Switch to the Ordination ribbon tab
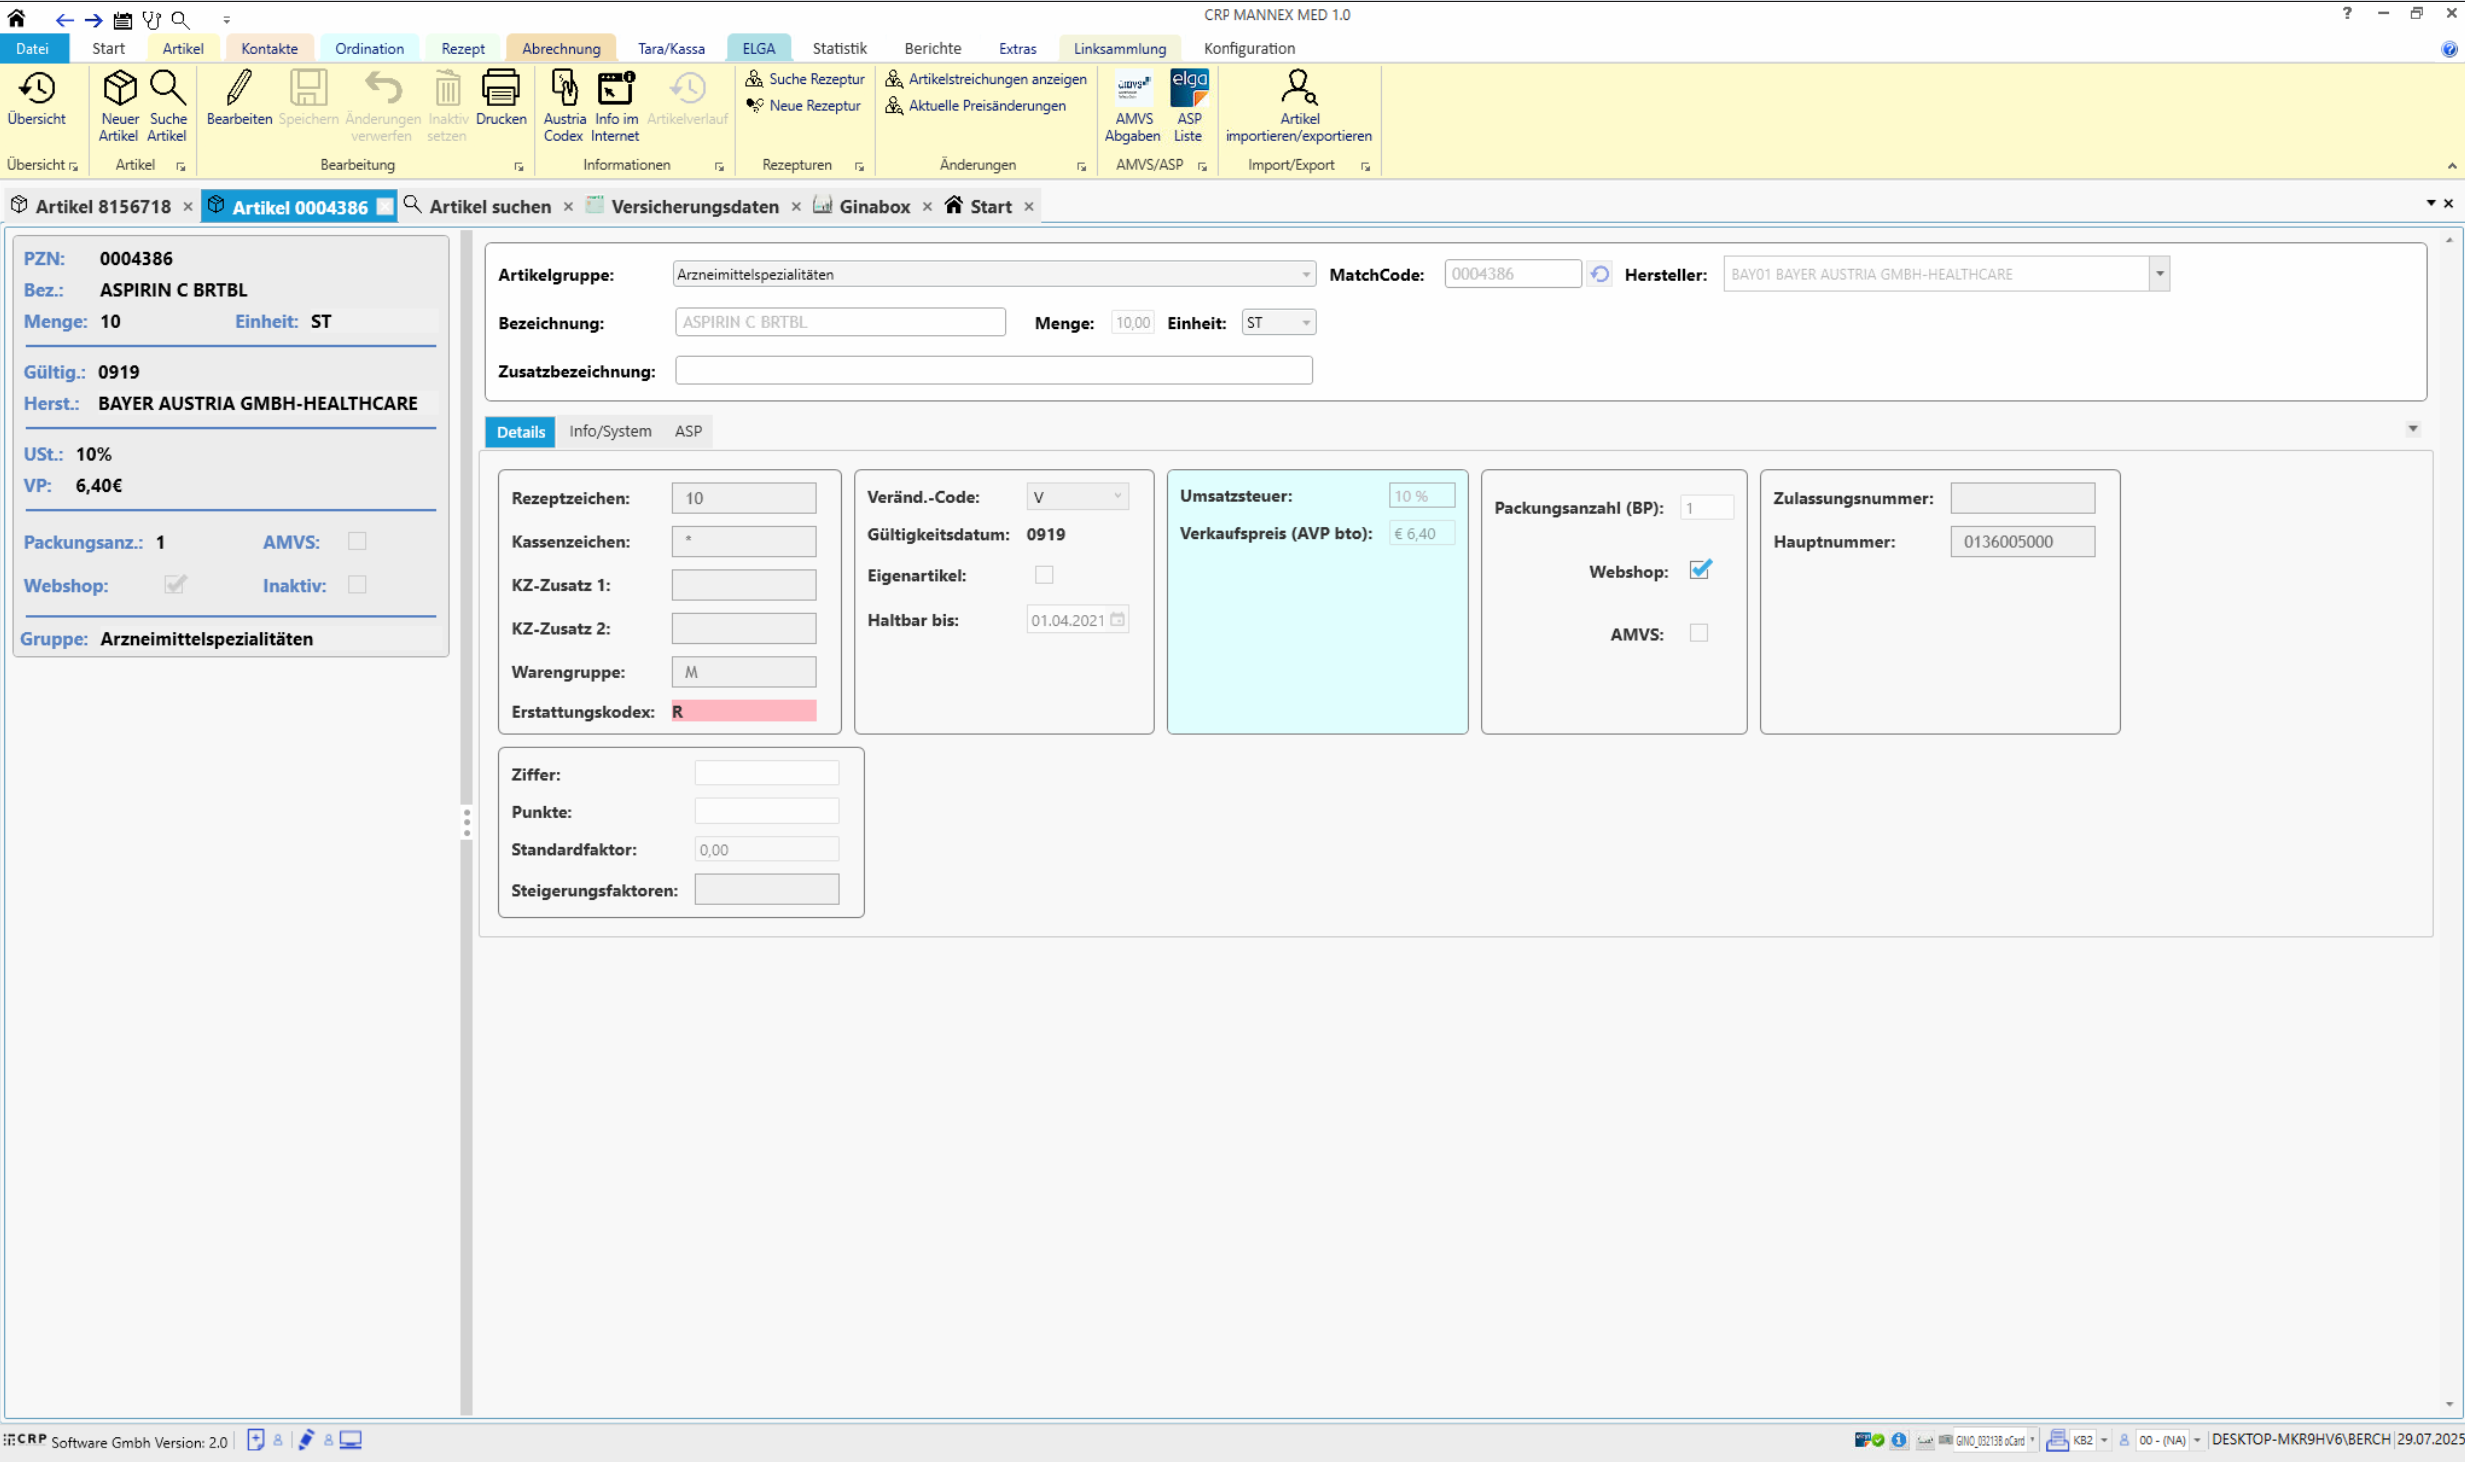2465x1462 pixels. coord(369,48)
